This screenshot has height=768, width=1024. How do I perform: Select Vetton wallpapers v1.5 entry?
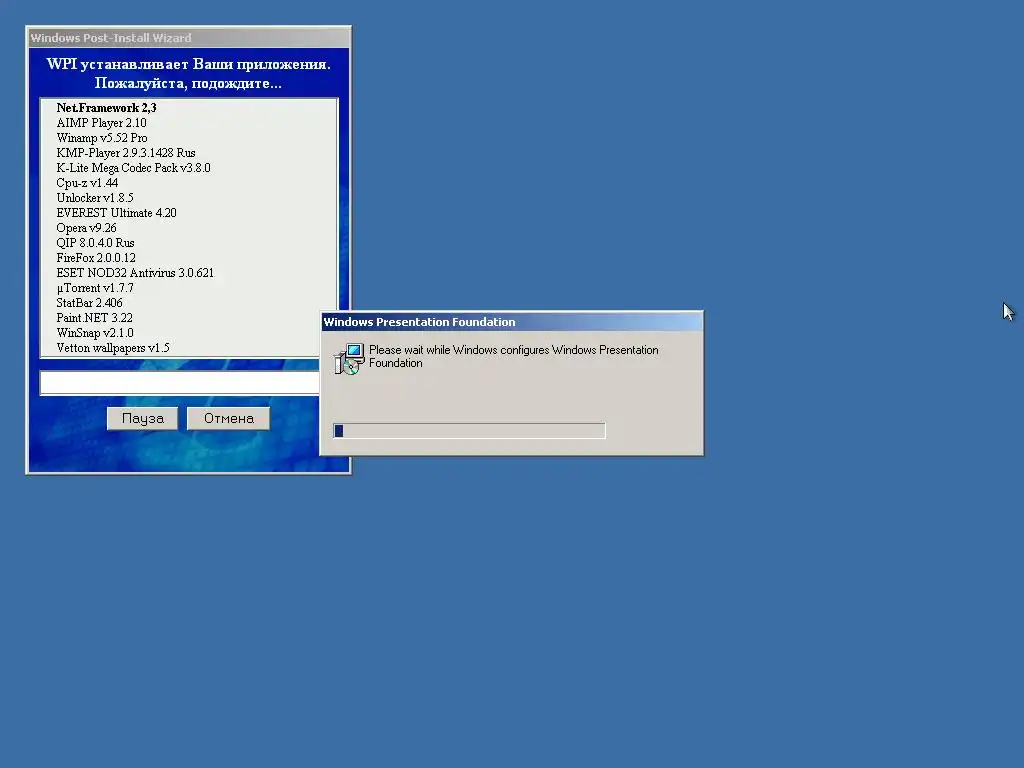click(113, 348)
